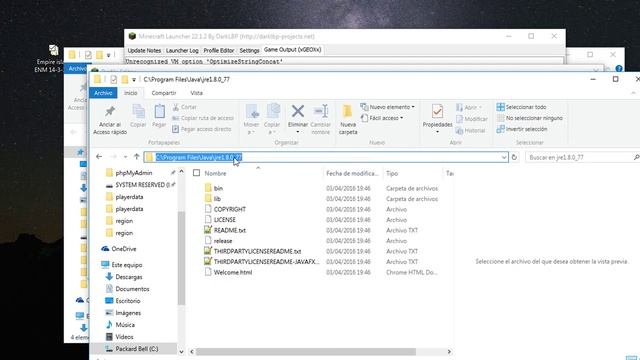
Task: Click the Cambiar nombre icon
Action: pyautogui.click(x=321, y=111)
